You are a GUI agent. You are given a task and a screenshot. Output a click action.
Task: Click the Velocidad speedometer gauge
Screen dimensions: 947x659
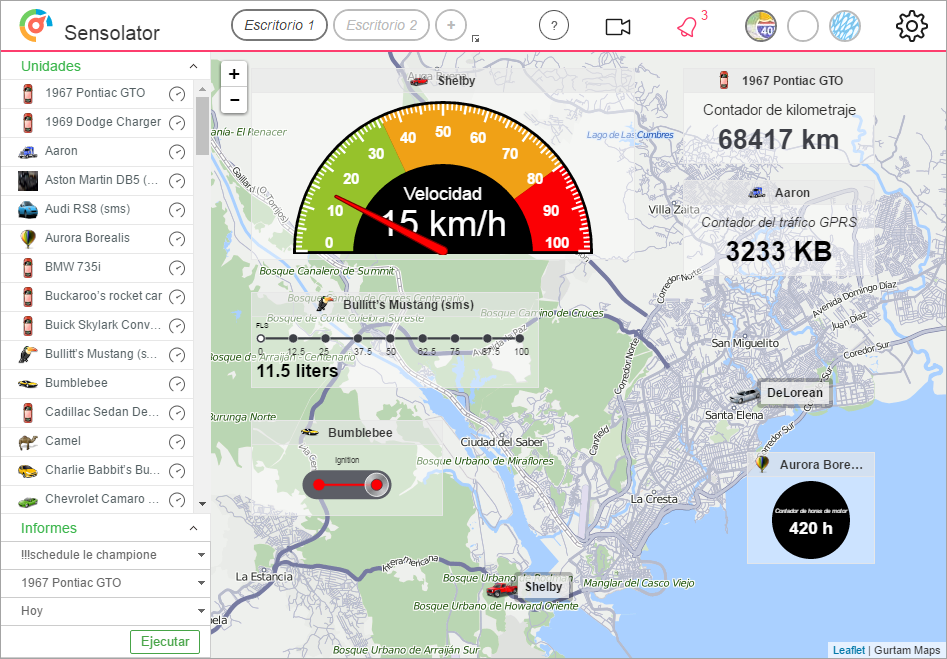443,179
